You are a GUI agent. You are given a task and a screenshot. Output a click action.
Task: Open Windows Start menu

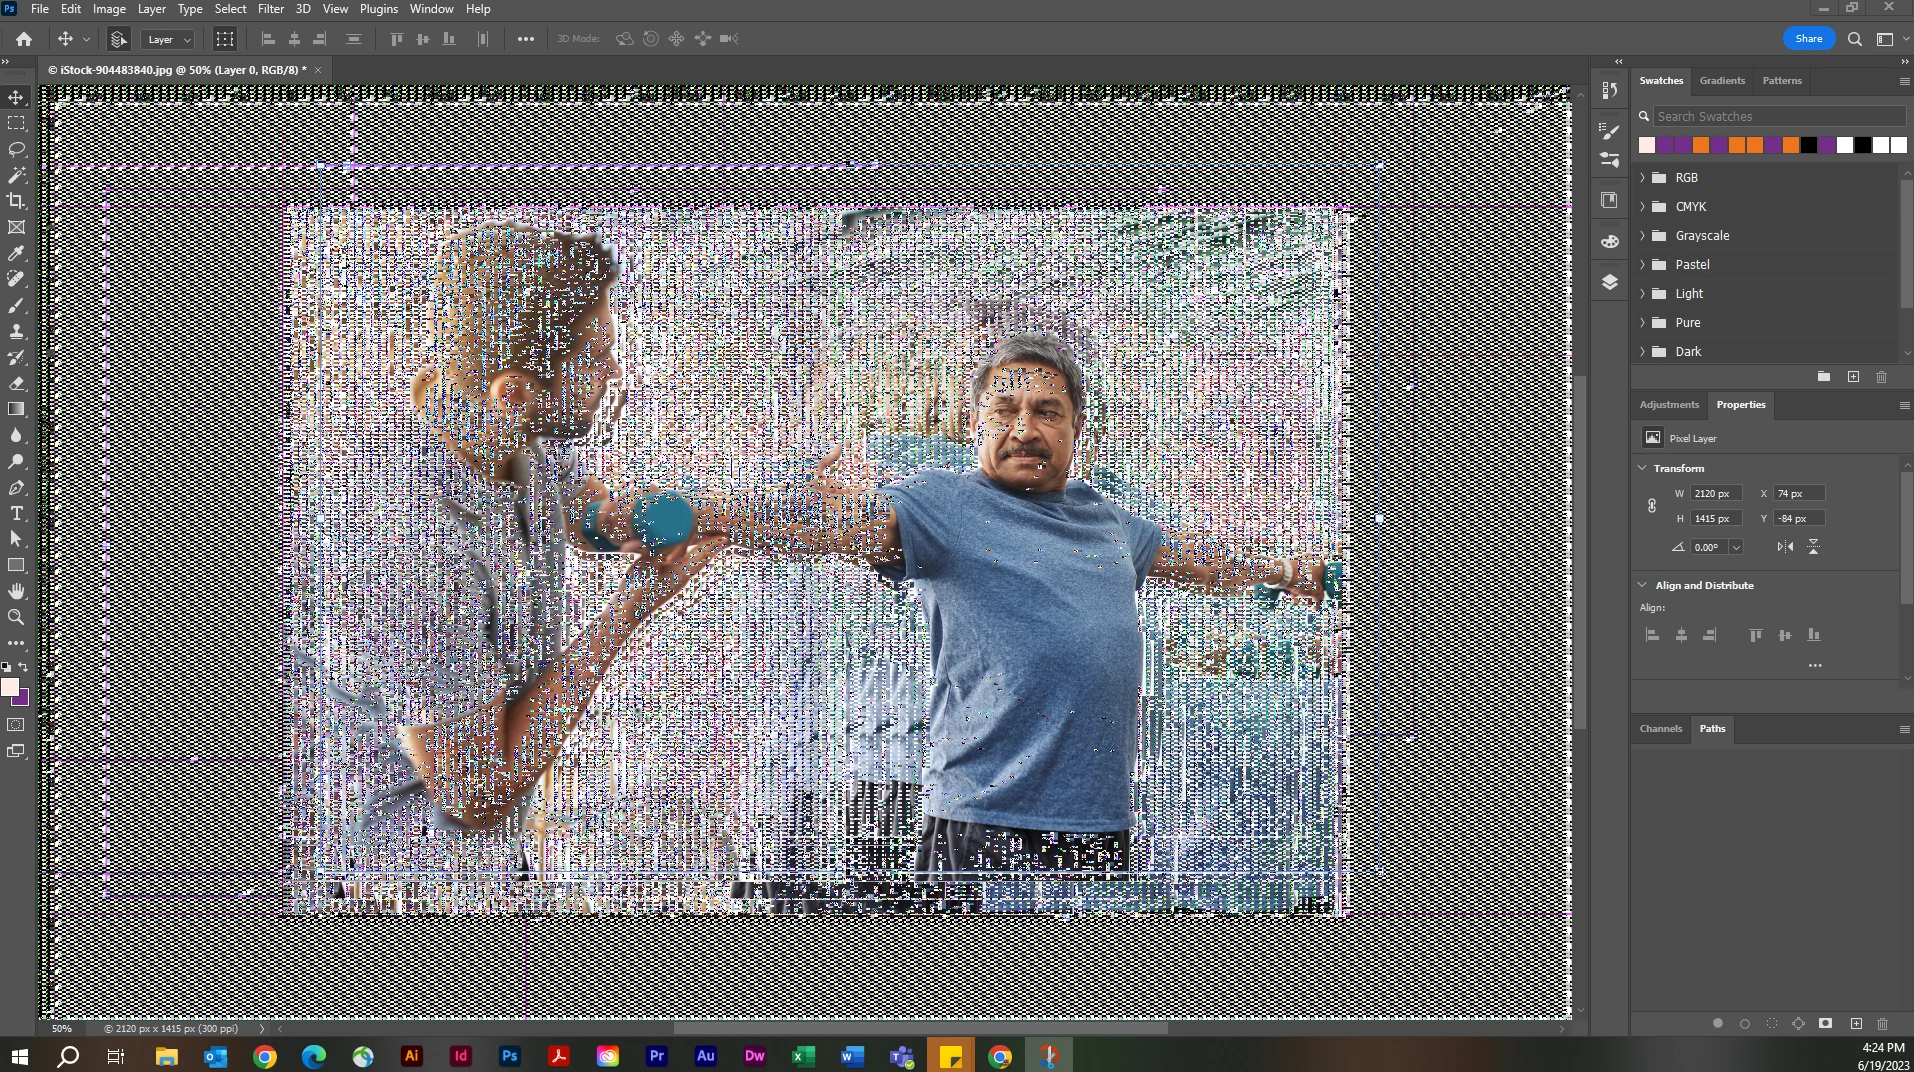pos(19,1056)
